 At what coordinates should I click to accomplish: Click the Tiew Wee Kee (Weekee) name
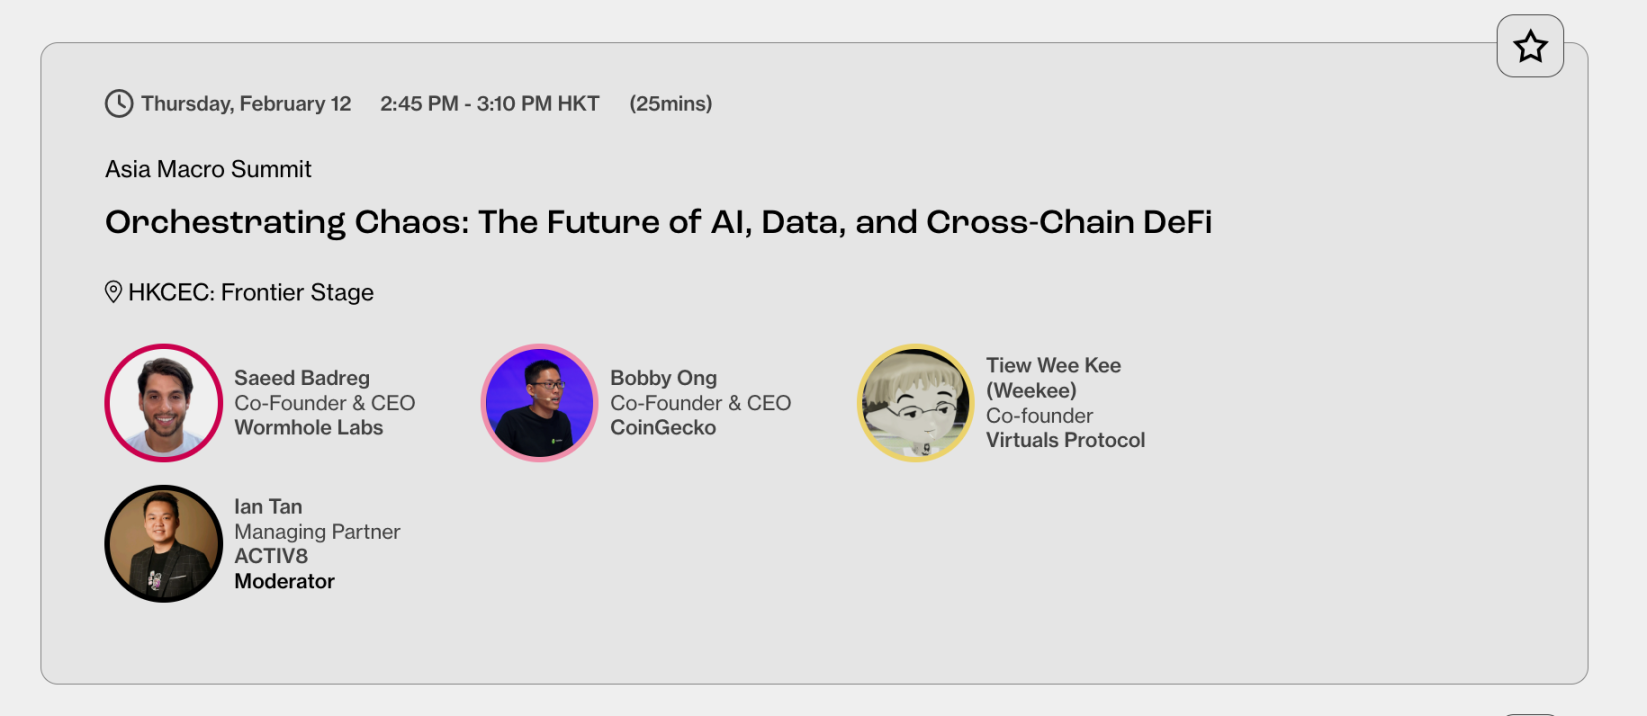point(1053,377)
